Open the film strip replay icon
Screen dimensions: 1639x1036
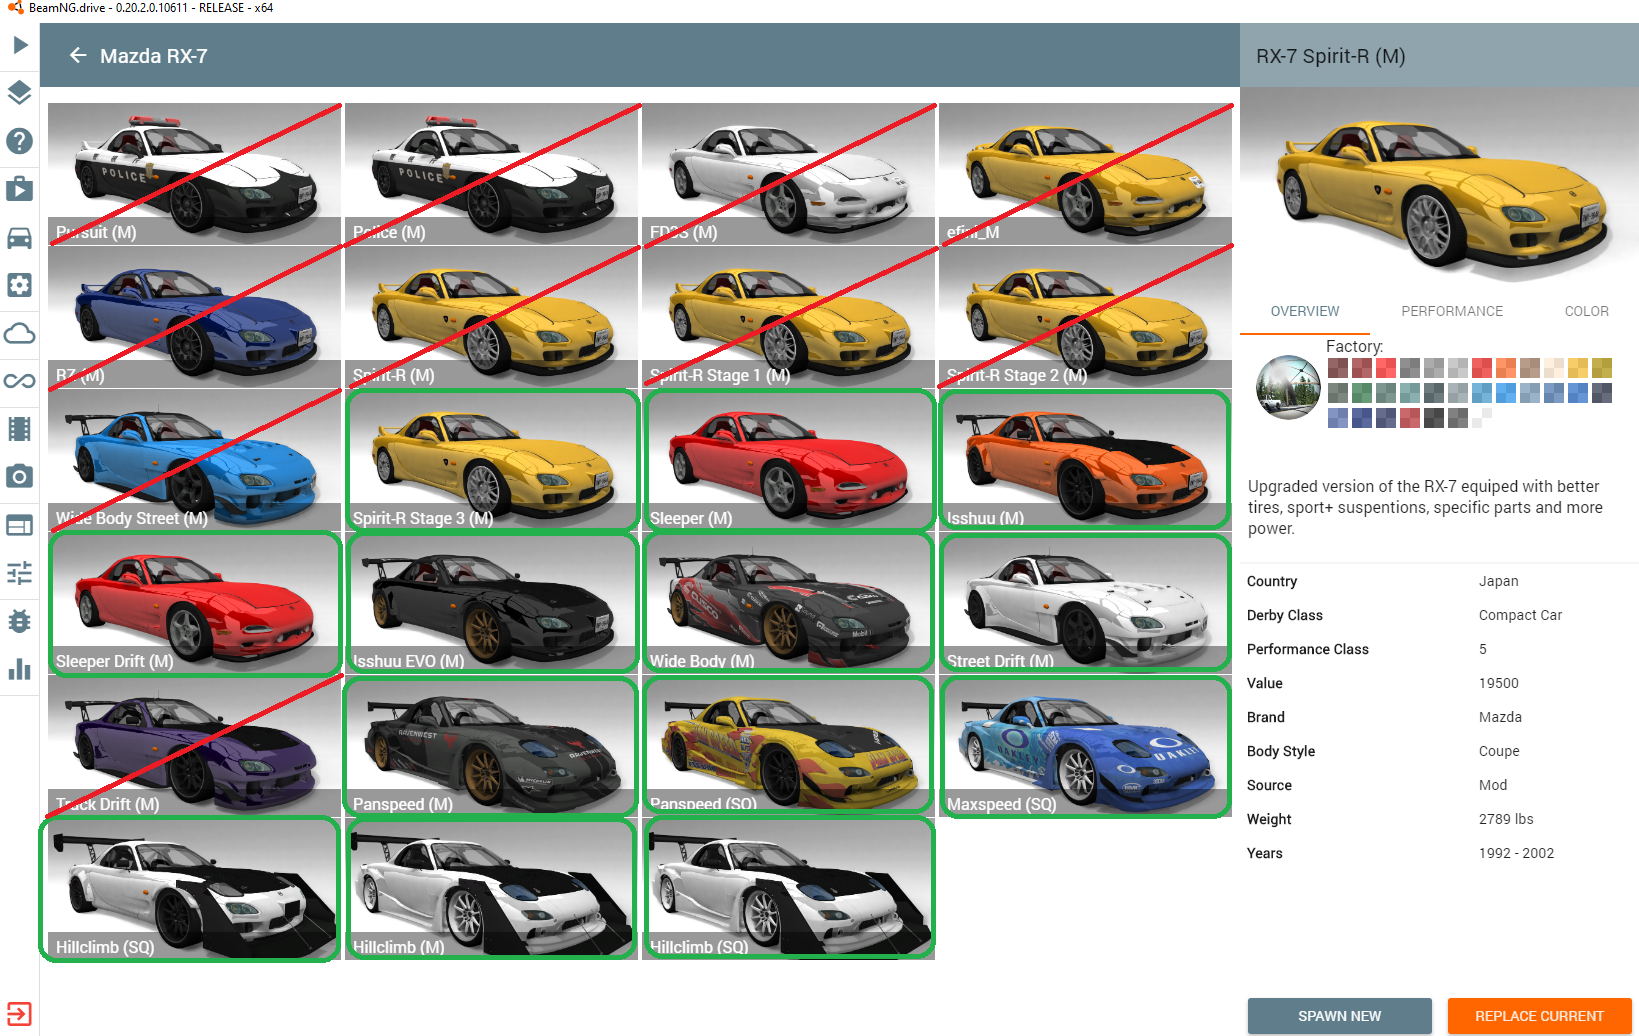[20, 429]
